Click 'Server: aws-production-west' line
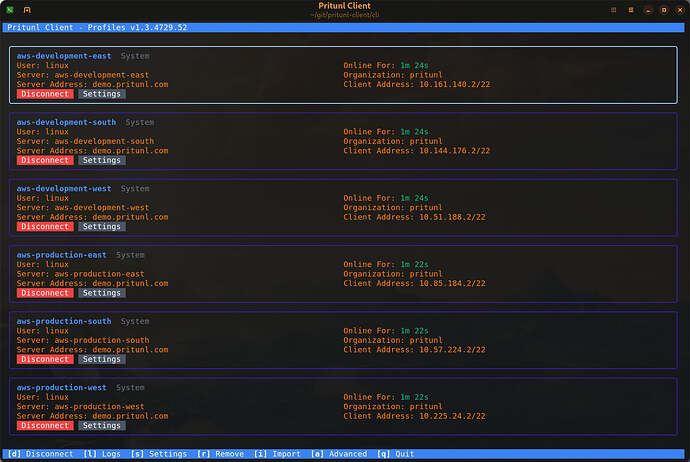690x462 pixels. [x=81, y=407]
